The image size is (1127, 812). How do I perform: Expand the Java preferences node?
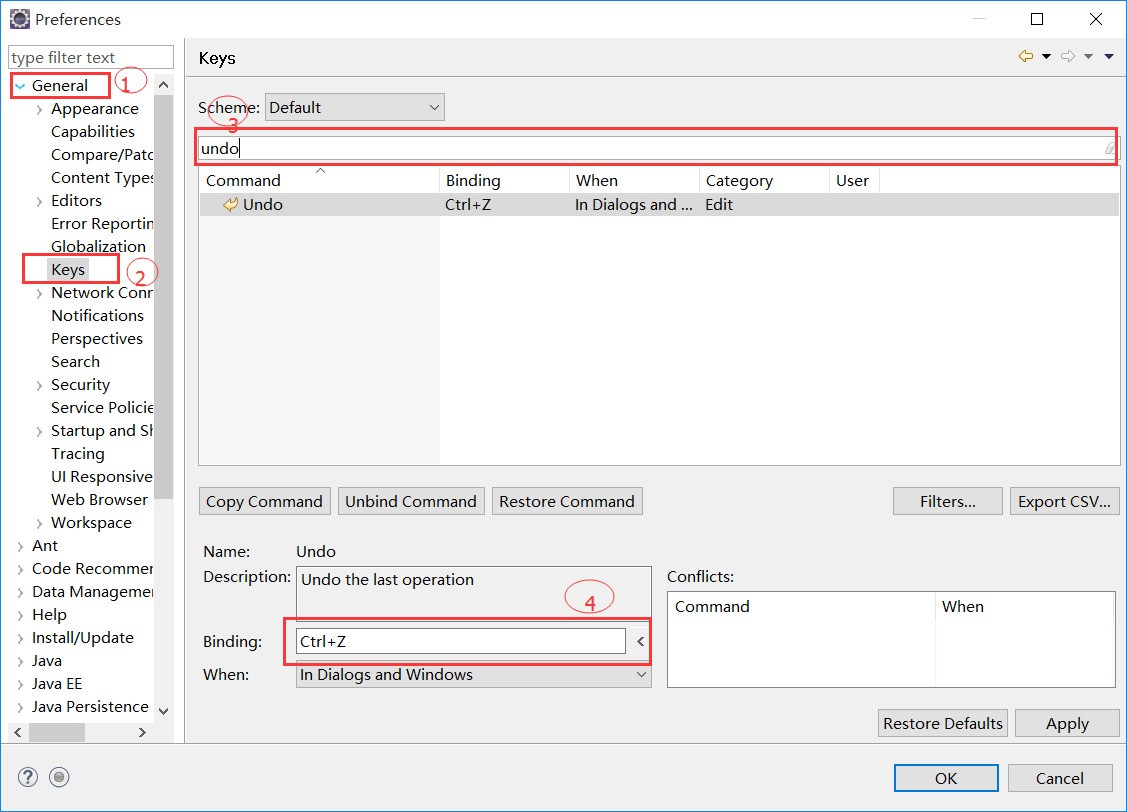point(21,661)
